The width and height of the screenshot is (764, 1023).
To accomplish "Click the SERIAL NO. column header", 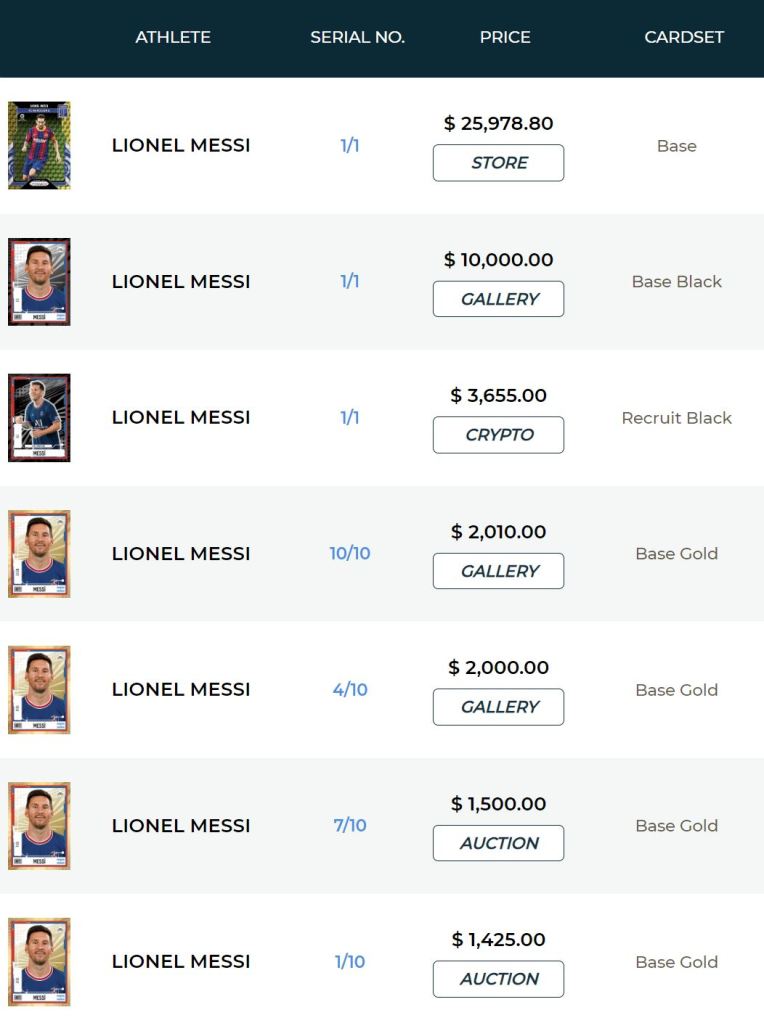I will point(357,37).
